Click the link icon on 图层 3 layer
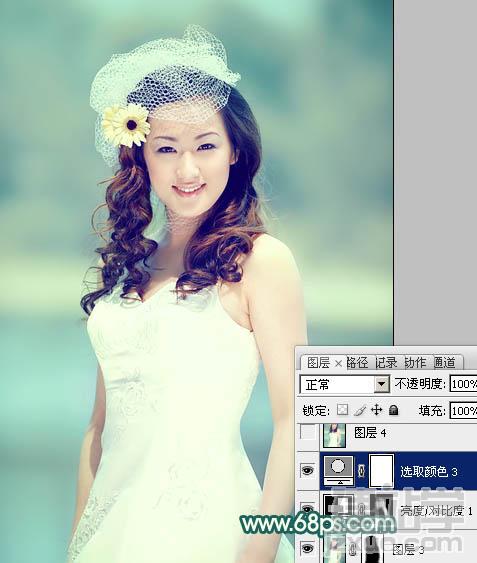The image size is (477, 563). 353,549
